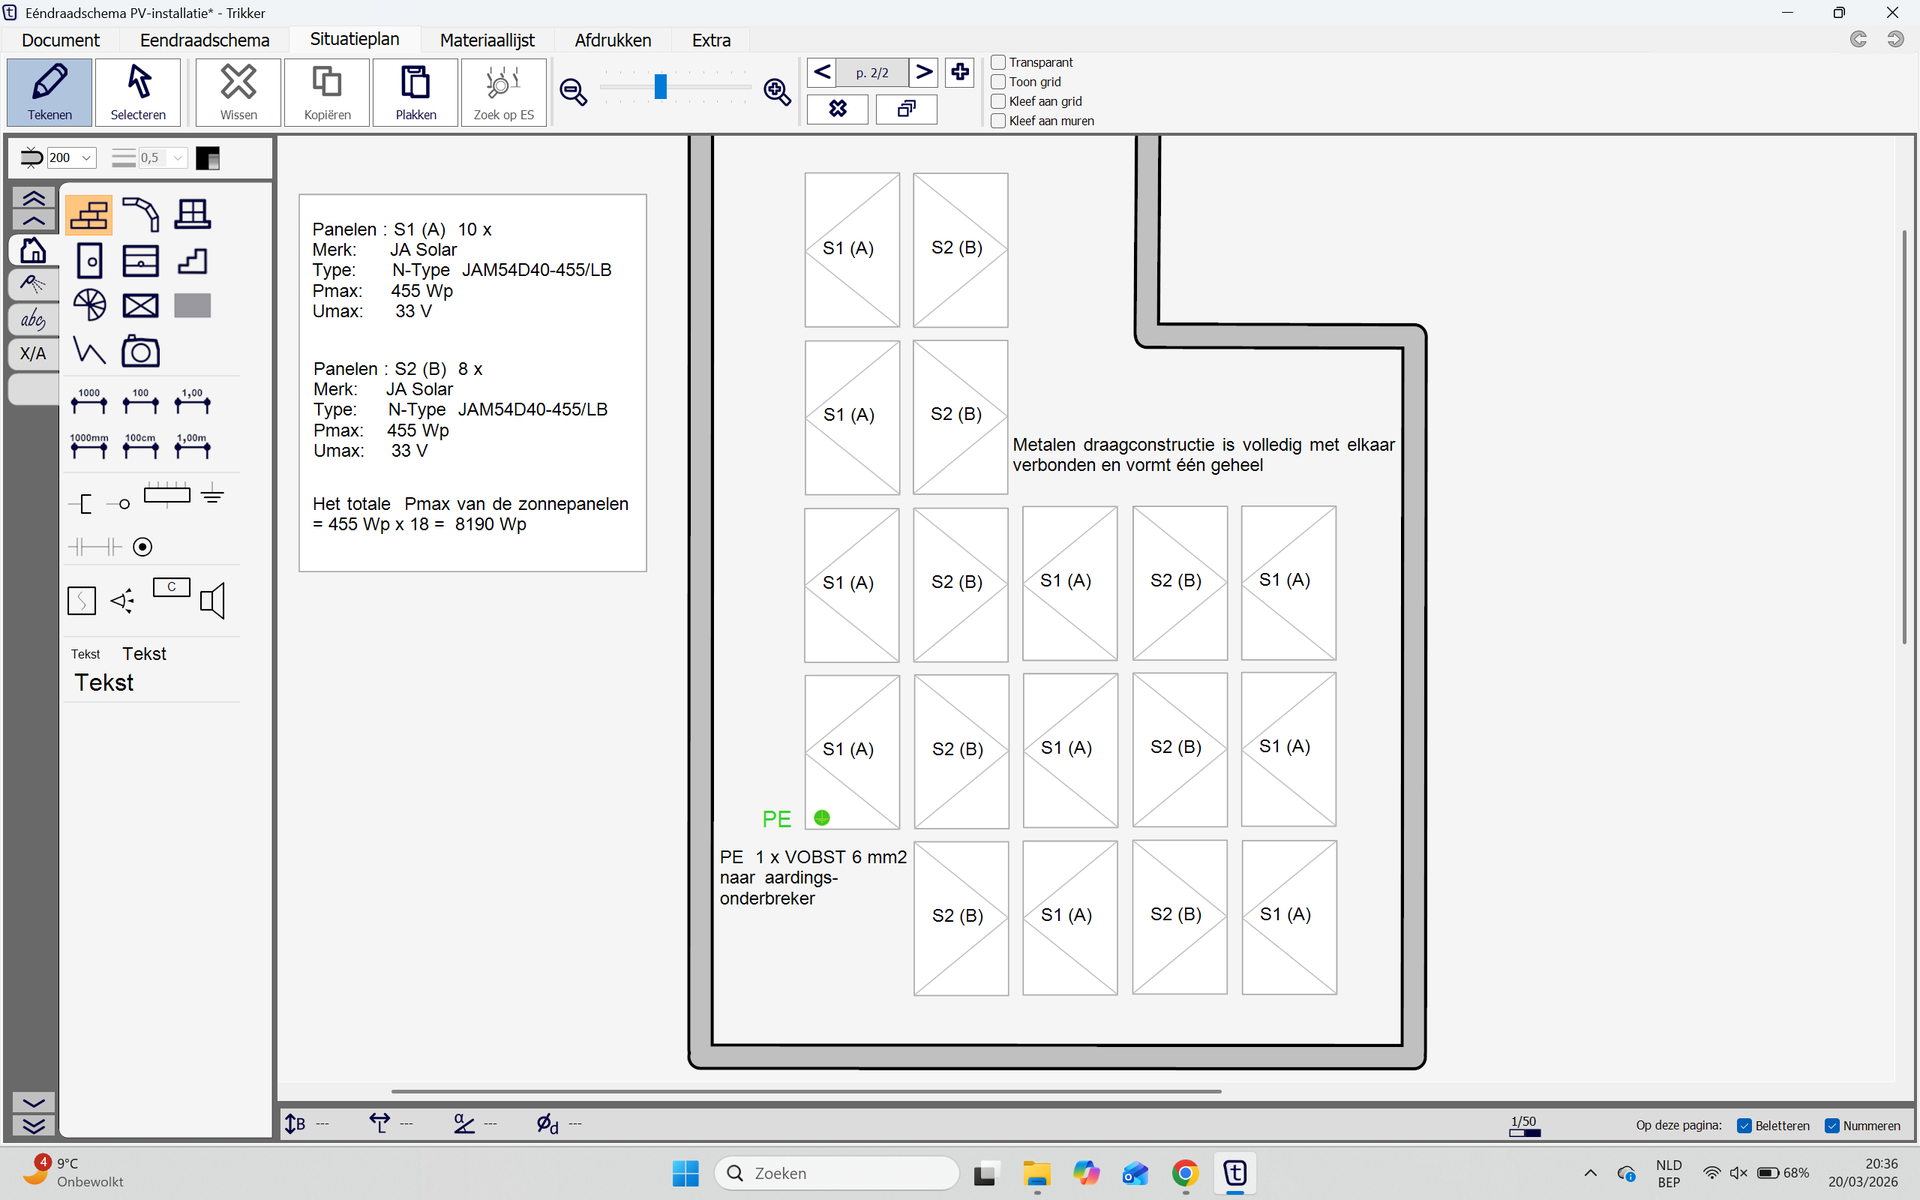1920x1200 pixels.
Task: Turn on Toon grid option
Action: point(998,82)
